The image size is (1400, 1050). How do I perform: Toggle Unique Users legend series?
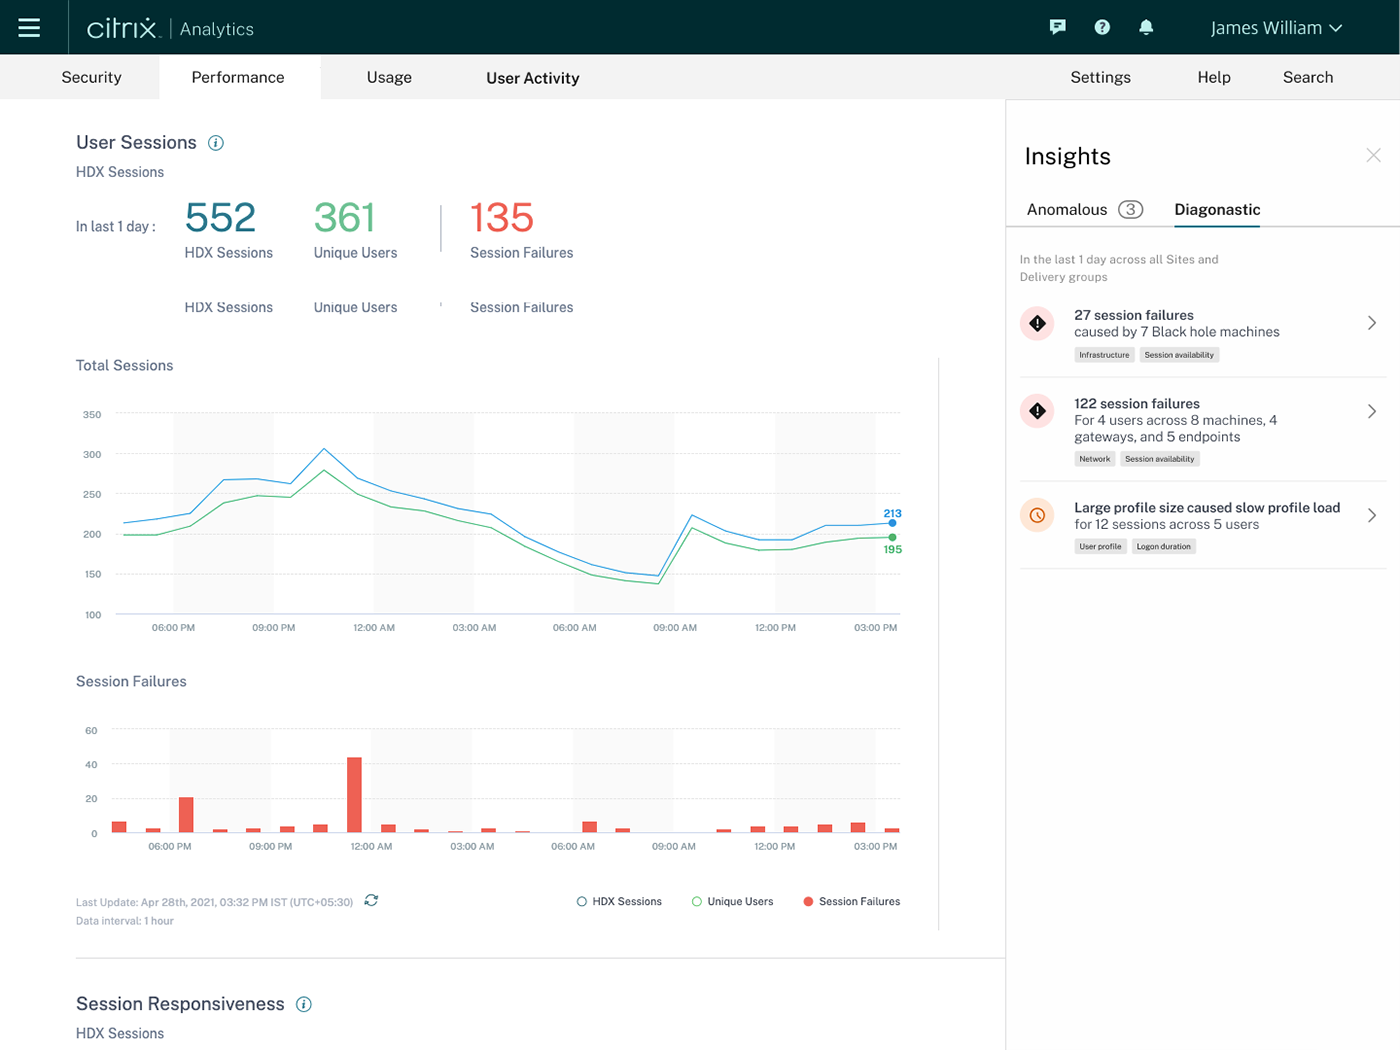click(733, 902)
